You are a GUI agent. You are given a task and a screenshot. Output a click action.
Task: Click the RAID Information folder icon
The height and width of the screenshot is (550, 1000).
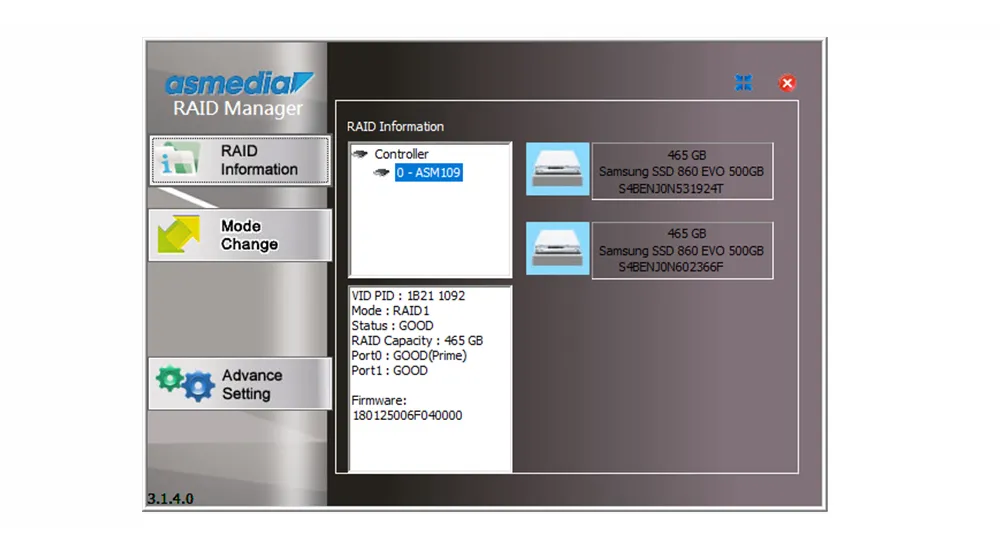[180, 159]
